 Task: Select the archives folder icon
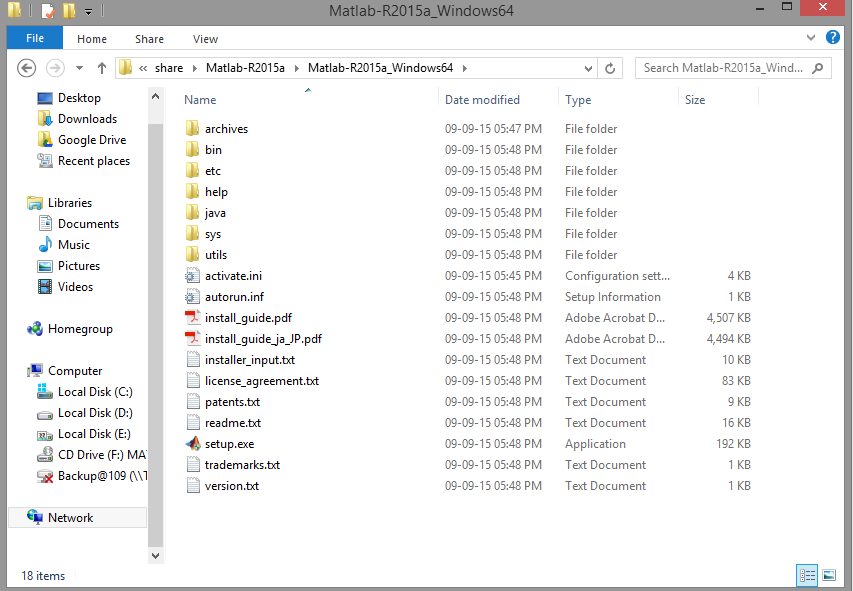point(193,129)
